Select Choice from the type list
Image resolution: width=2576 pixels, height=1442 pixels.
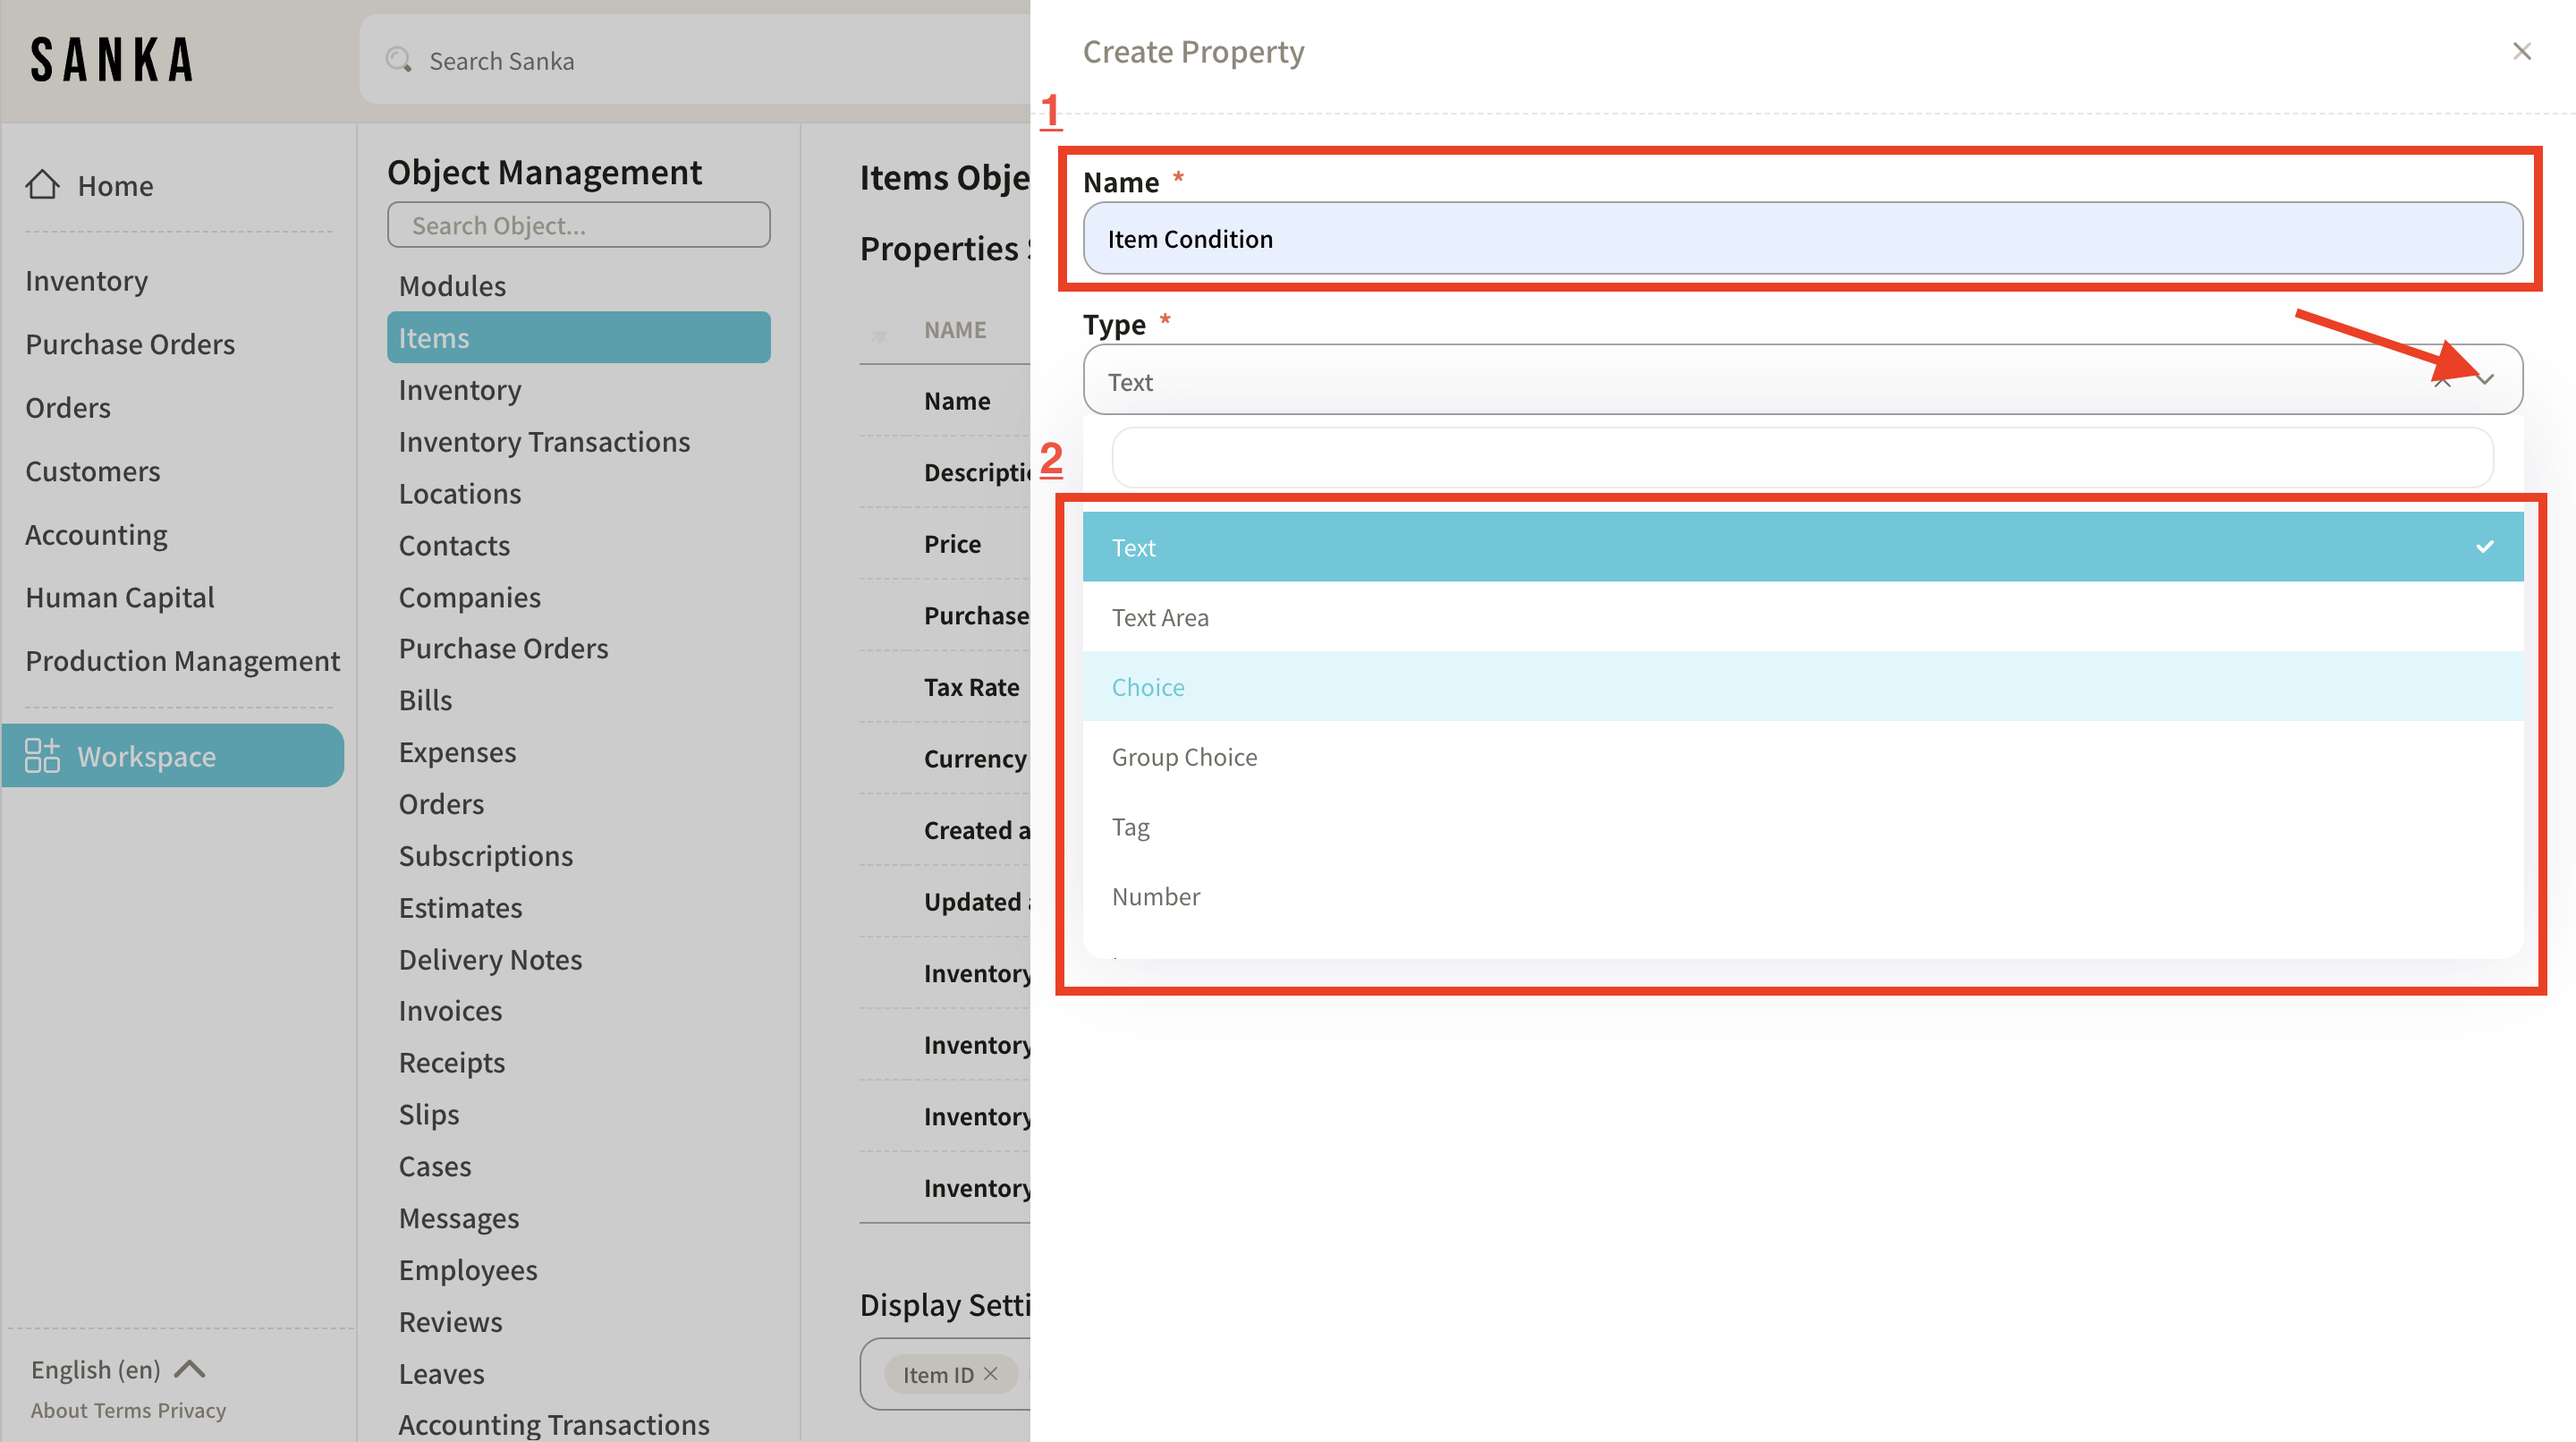tap(1148, 687)
